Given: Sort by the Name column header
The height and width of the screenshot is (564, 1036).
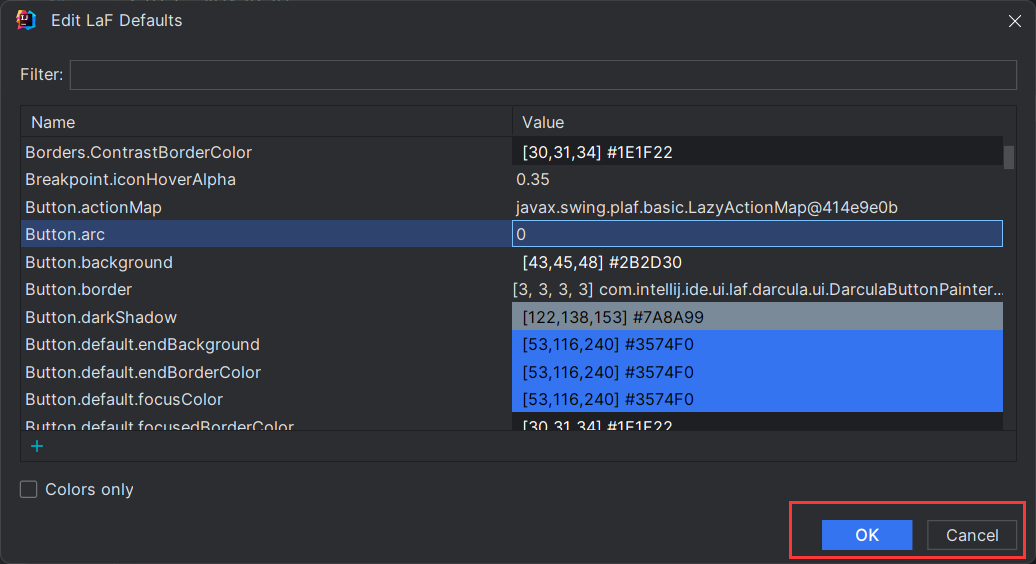Looking at the screenshot, I should click(267, 122).
